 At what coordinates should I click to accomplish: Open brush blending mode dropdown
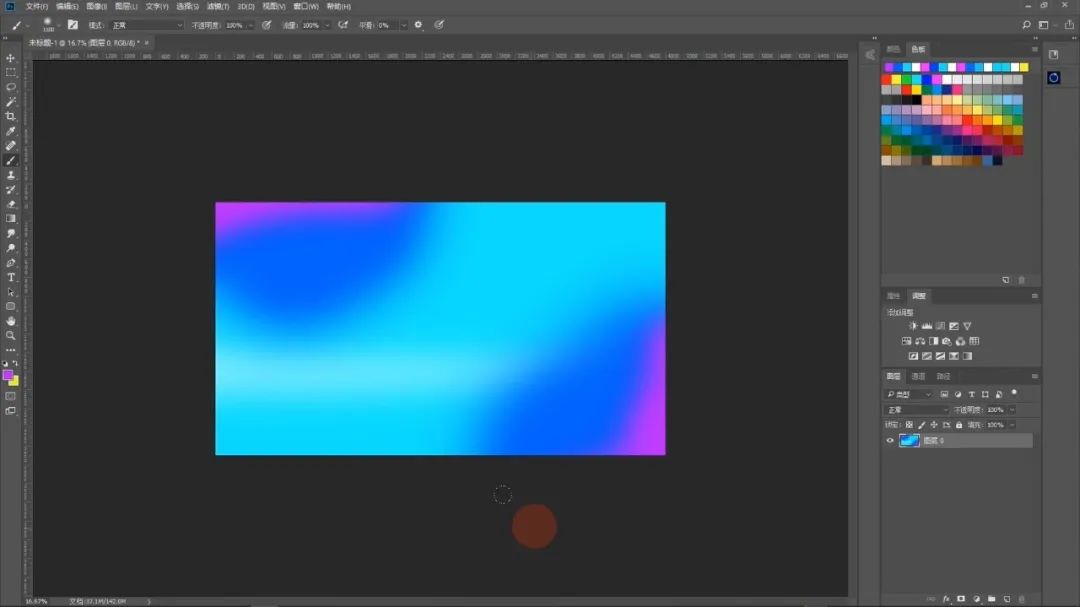(x=147, y=25)
